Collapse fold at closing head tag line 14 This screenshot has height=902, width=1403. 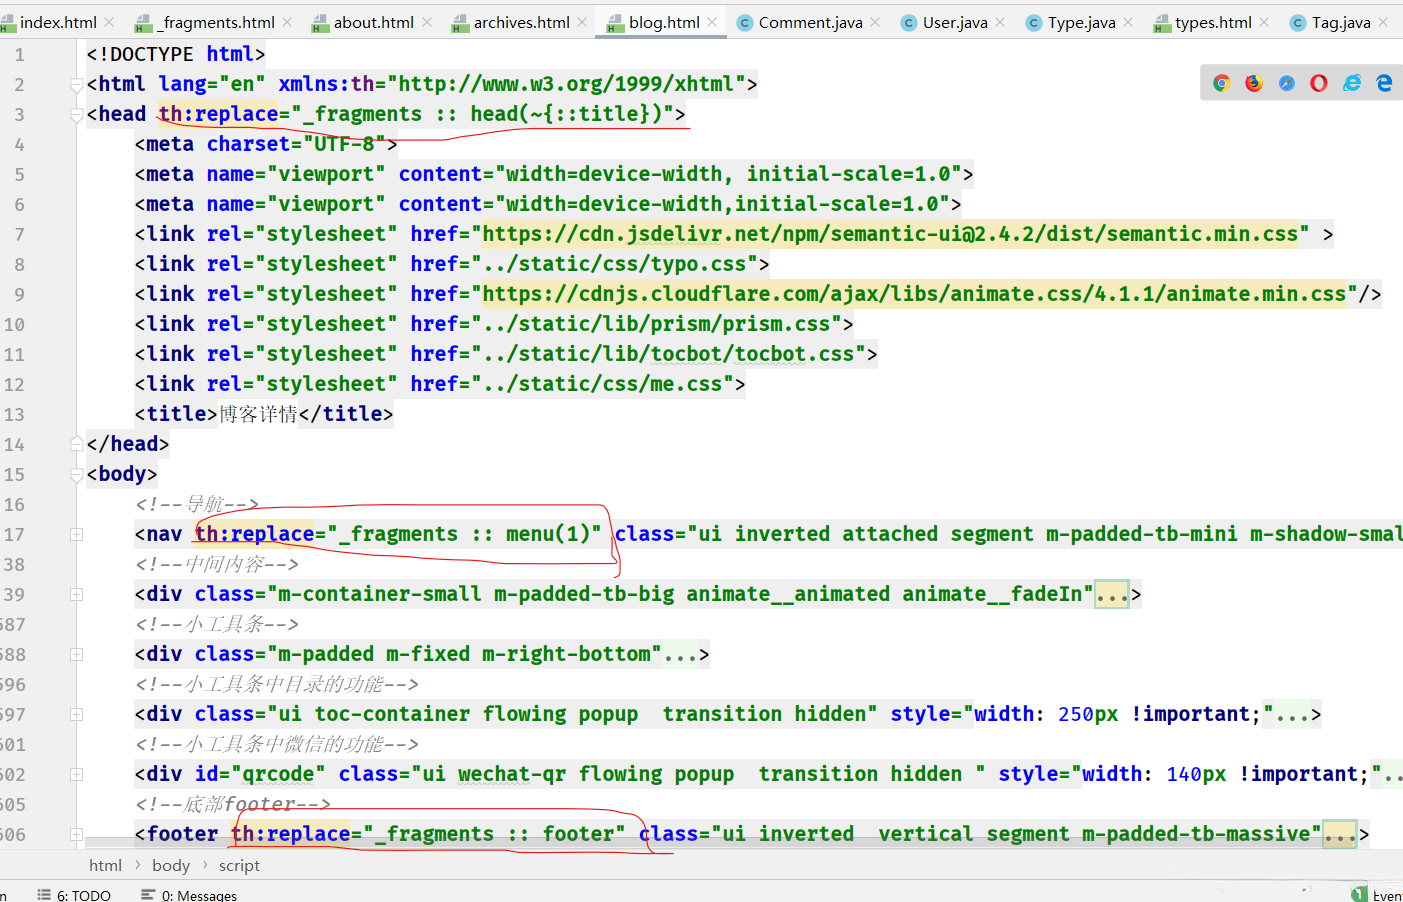point(76,443)
